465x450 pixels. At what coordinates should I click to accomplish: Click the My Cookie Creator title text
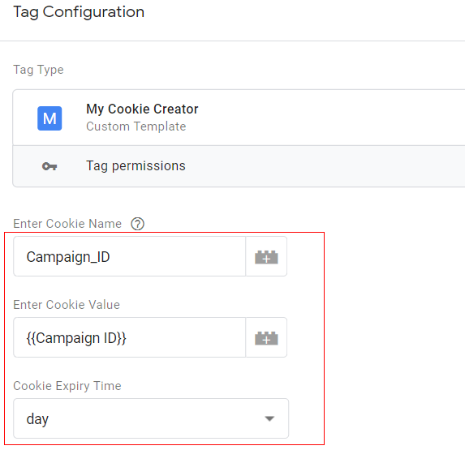tap(142, 109)
